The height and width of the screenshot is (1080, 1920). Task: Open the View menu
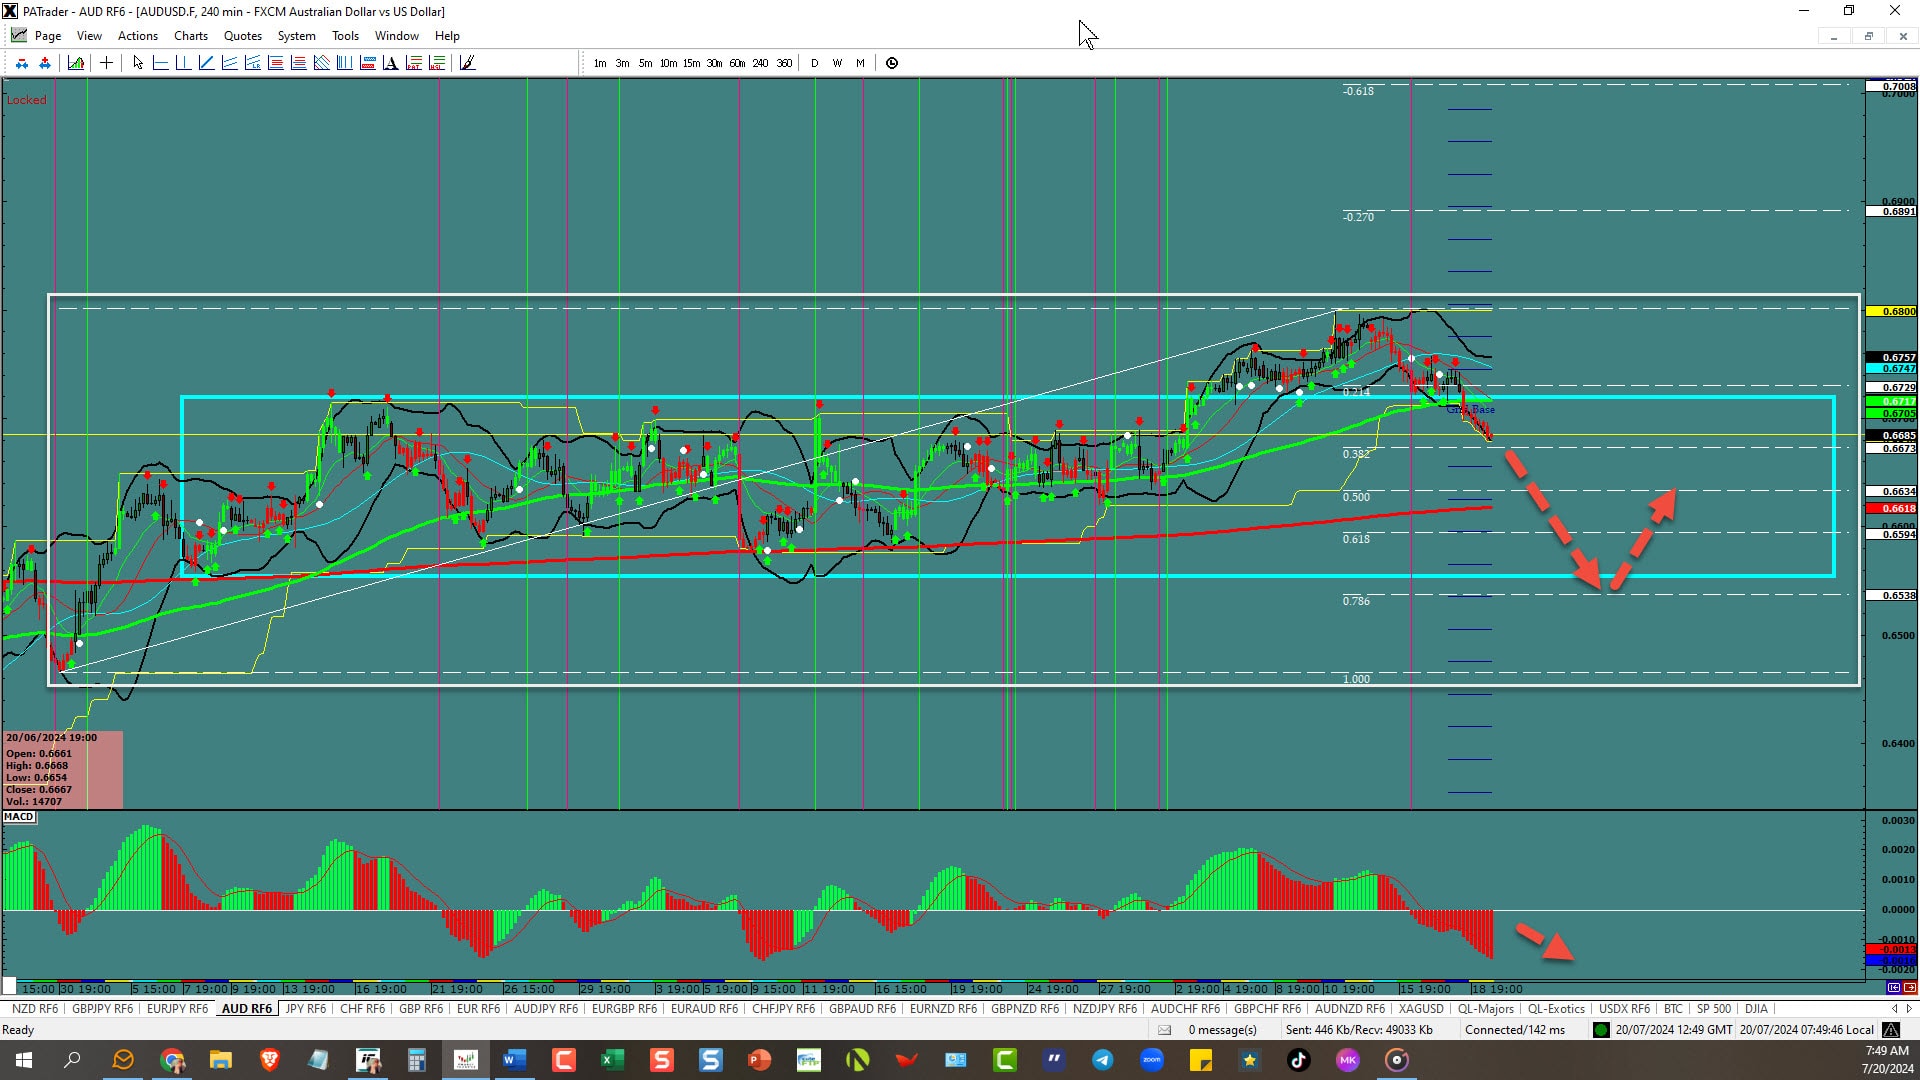[x=89, y=36]
